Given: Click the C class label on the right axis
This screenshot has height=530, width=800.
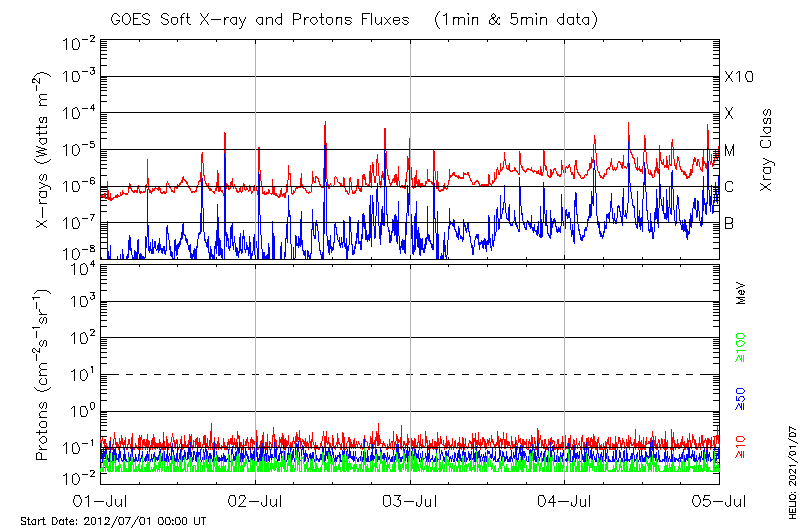Looking at the screenshot, I should click(729, 187).
